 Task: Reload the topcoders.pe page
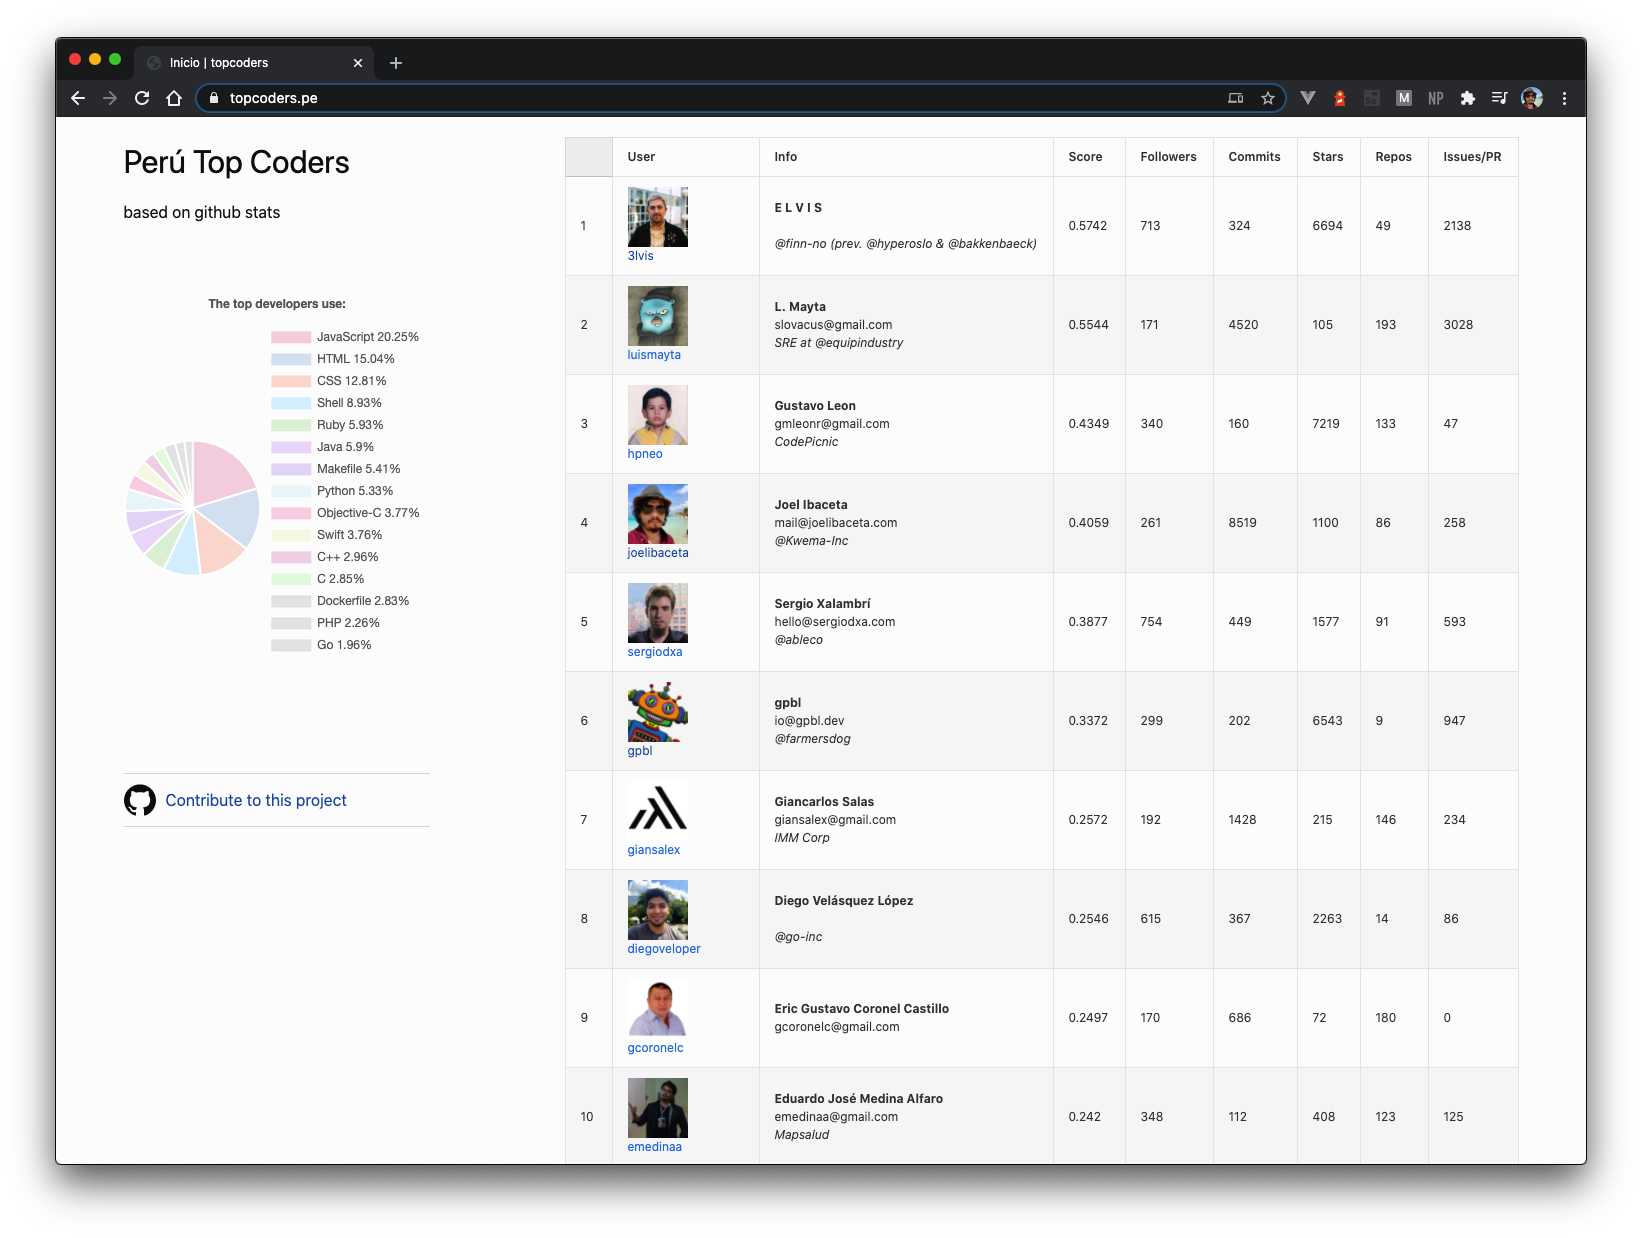click(142, 98)
